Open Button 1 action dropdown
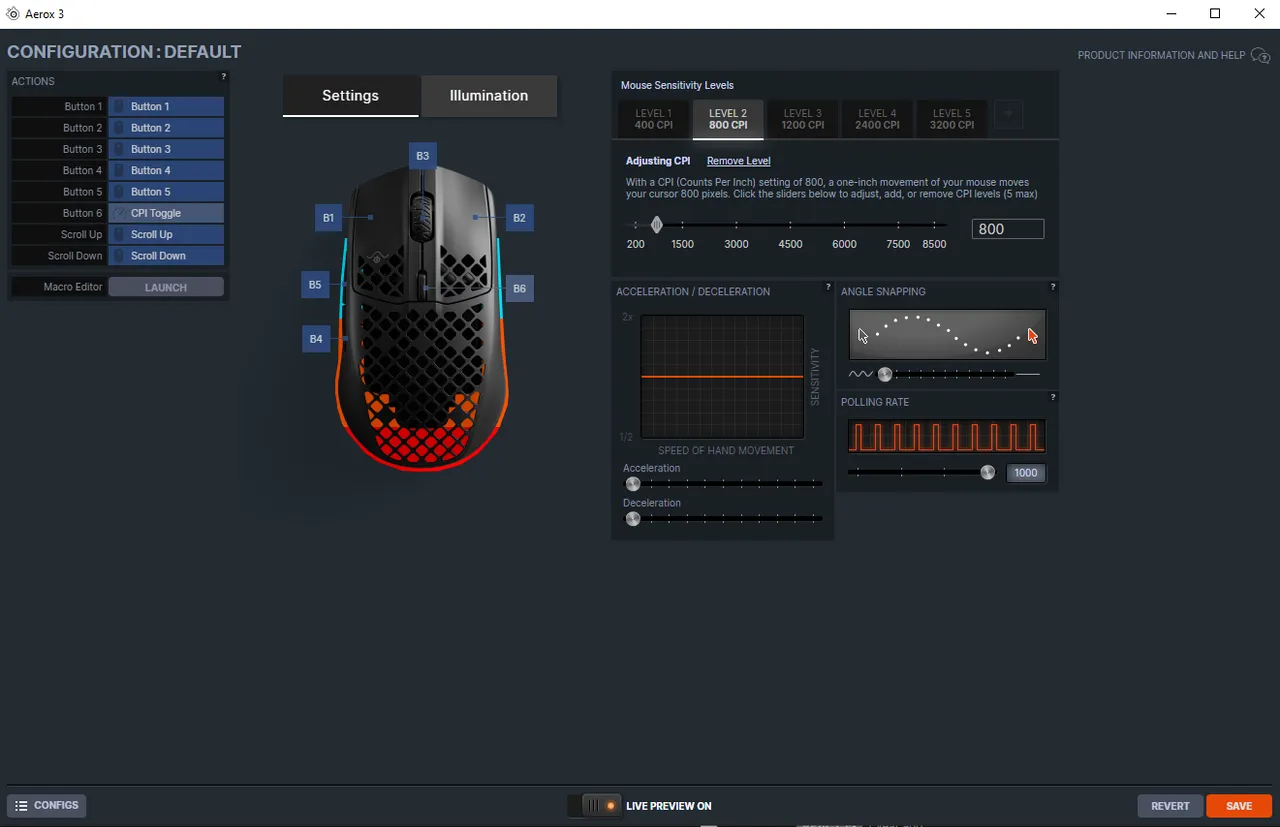Screen dimensions: 1280x827 click(x=166, y=106)
